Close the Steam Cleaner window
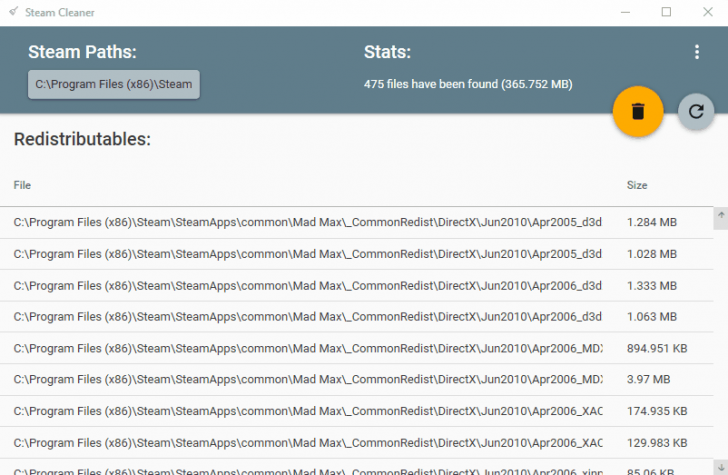Image resolution: width=728 pixels, height=475 pixels. point(708,12)
